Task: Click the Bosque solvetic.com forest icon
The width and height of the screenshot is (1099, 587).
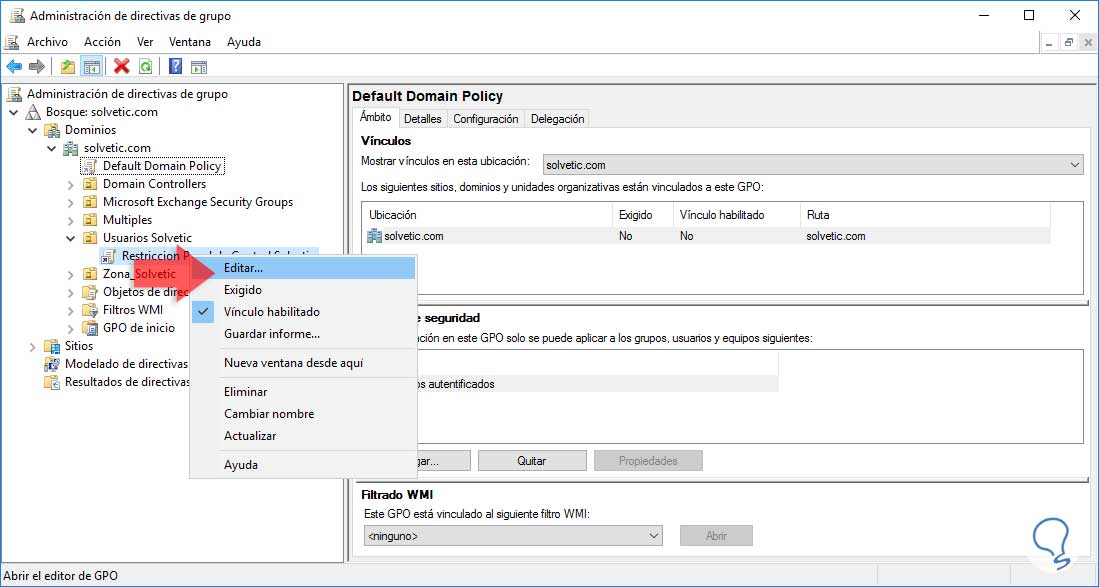Action: [33, 112]
